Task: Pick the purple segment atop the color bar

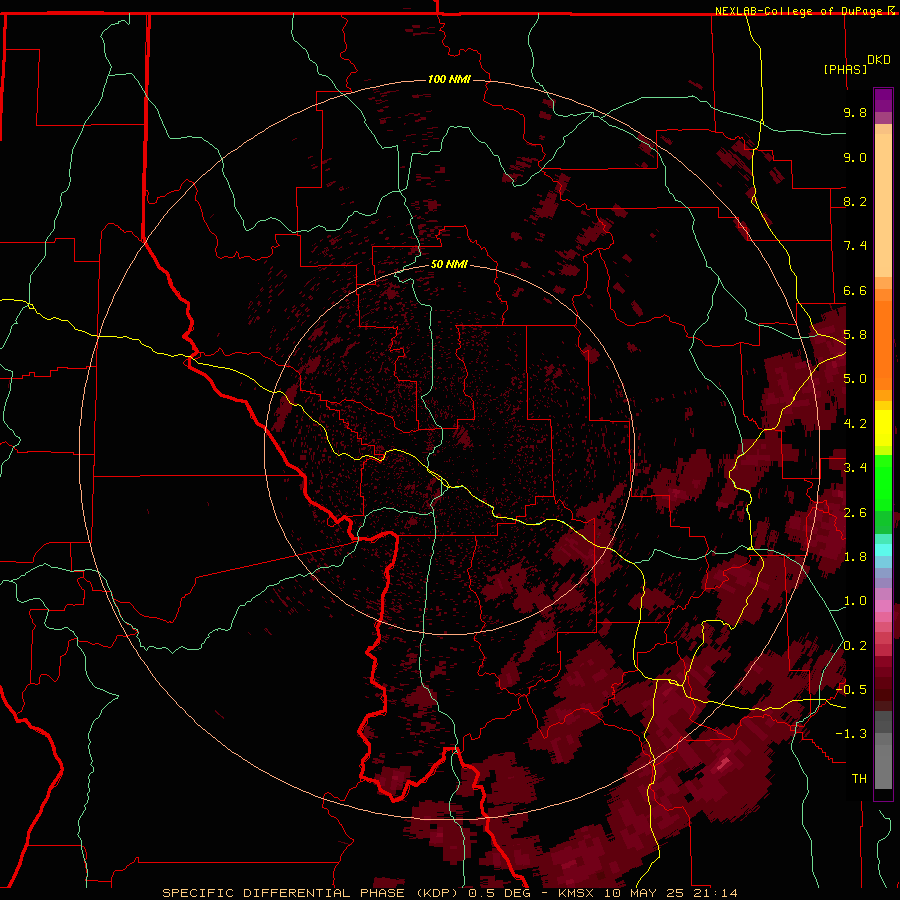Action: pos(883,100)
